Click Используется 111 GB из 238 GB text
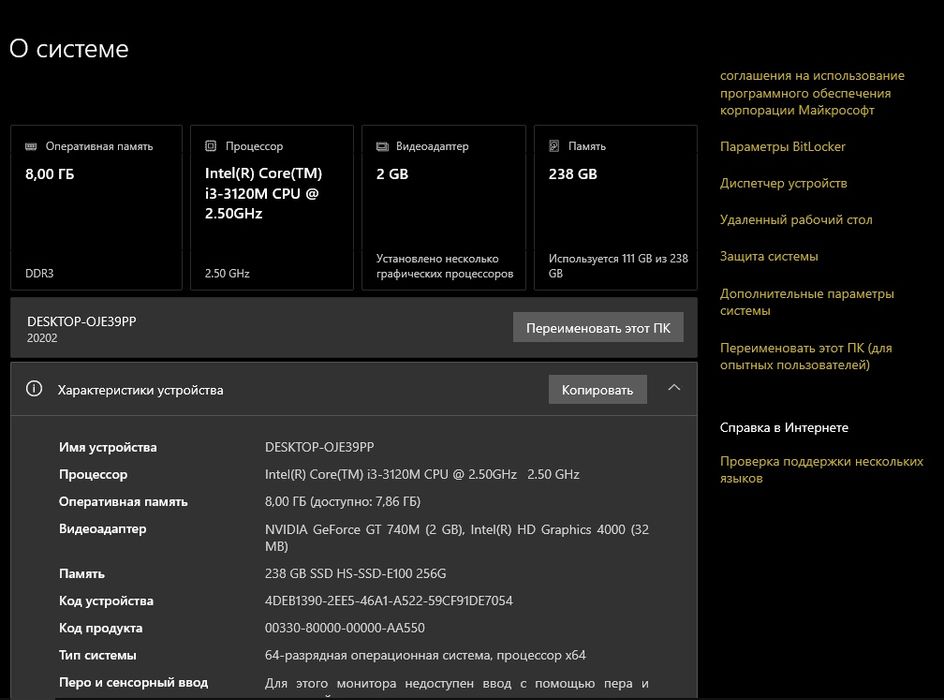 point(618,265)
